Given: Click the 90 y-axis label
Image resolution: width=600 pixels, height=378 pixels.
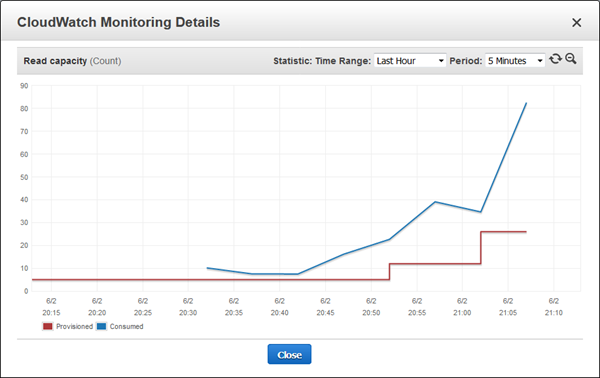Looking at the screenshot, I should coord(24,86).
